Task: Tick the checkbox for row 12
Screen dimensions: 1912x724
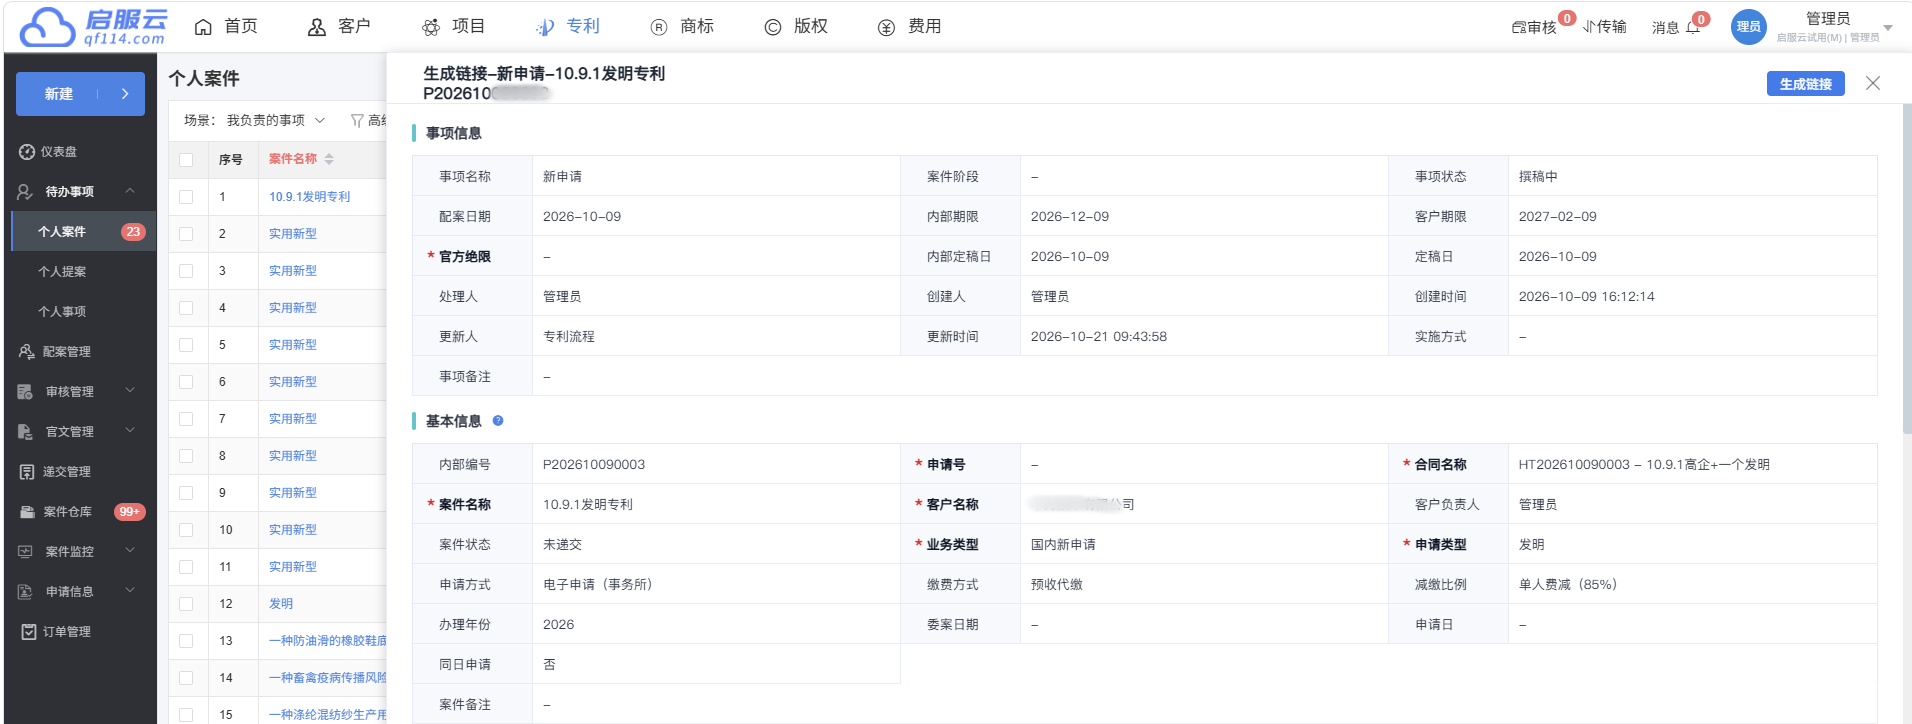Action: point(186,604)
